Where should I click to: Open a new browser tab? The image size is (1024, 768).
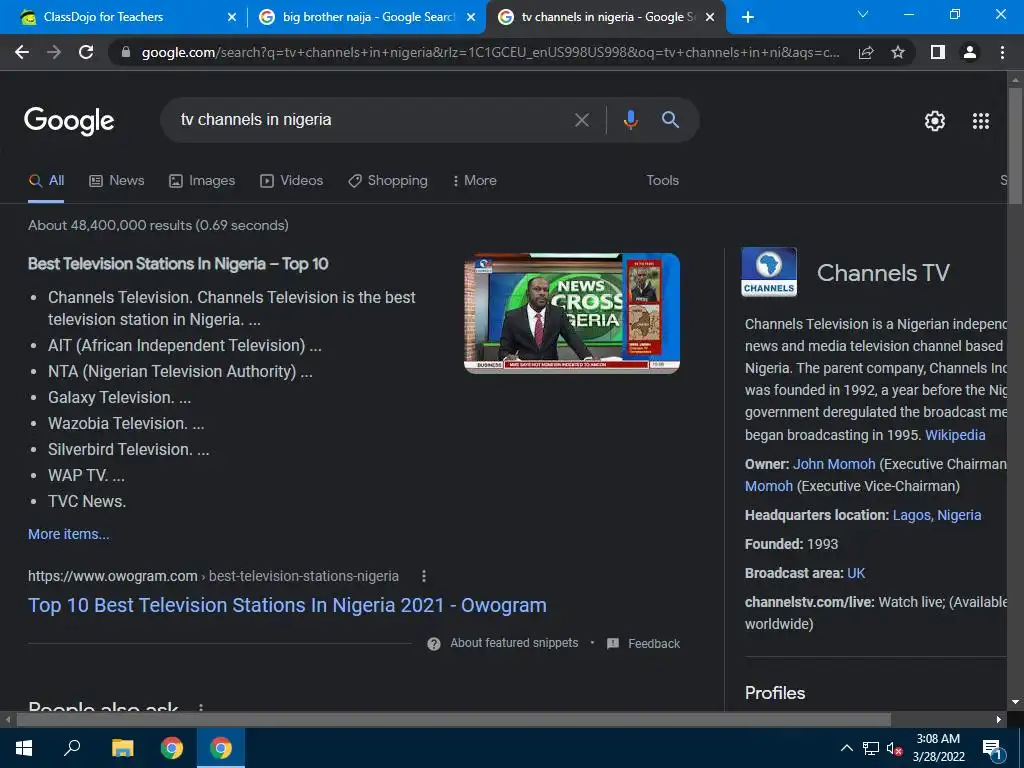pos(748,17)
